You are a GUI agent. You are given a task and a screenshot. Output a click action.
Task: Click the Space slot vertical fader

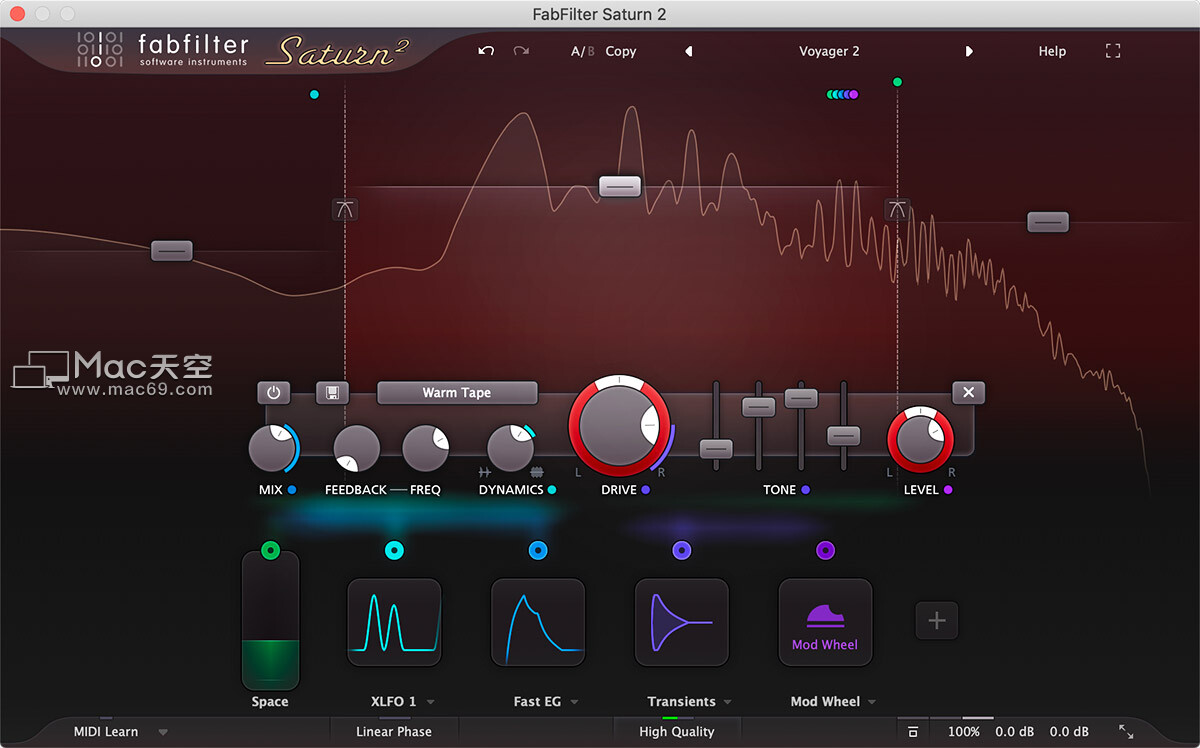tap(270, 620)
